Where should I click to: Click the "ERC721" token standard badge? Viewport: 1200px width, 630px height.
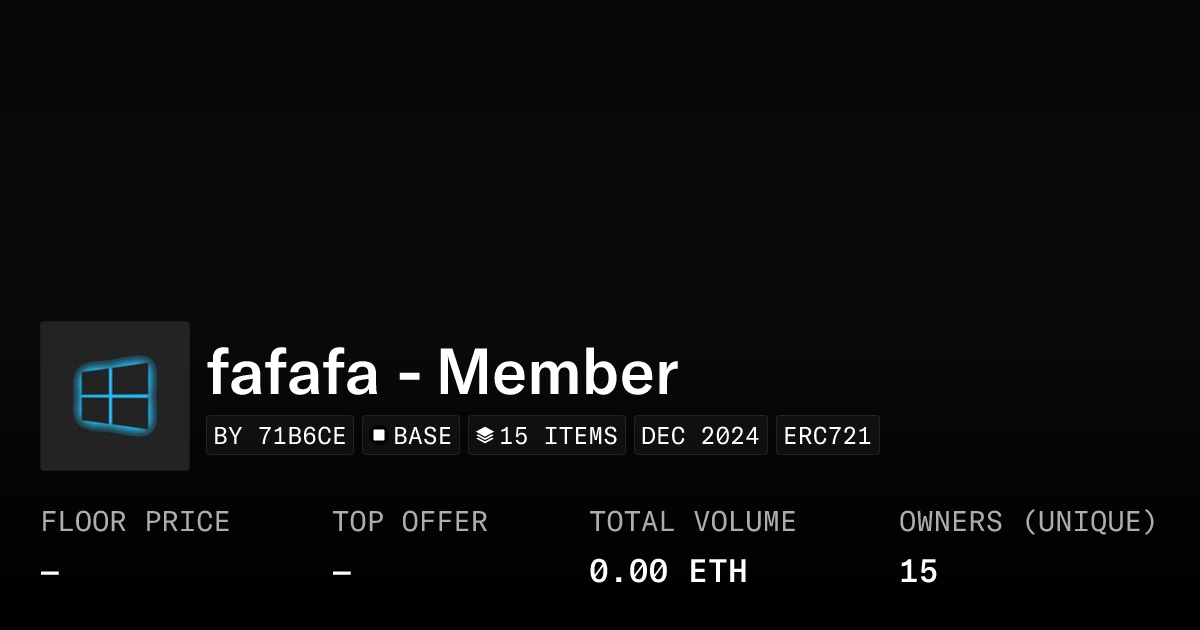click(827, 436)
